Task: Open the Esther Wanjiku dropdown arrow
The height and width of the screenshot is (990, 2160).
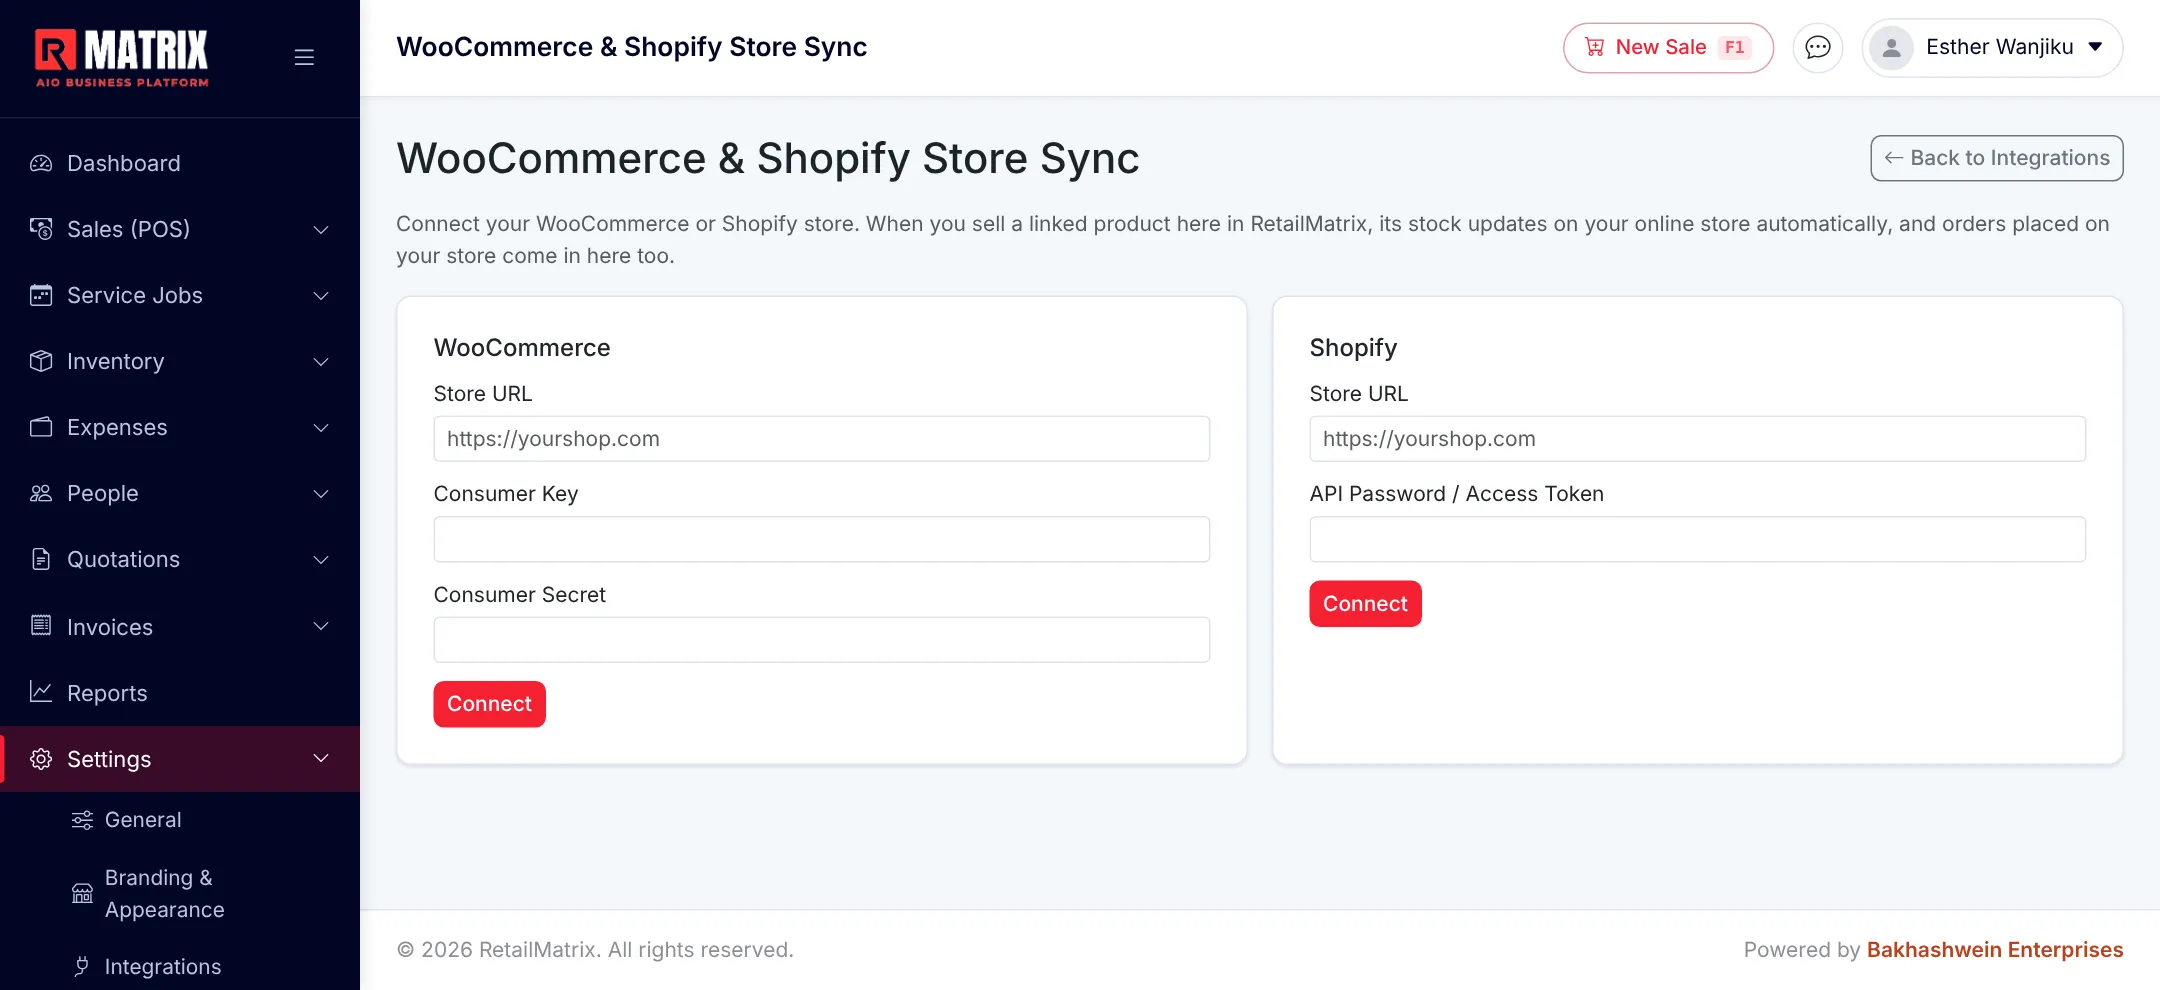Action: coord(2096,47)
